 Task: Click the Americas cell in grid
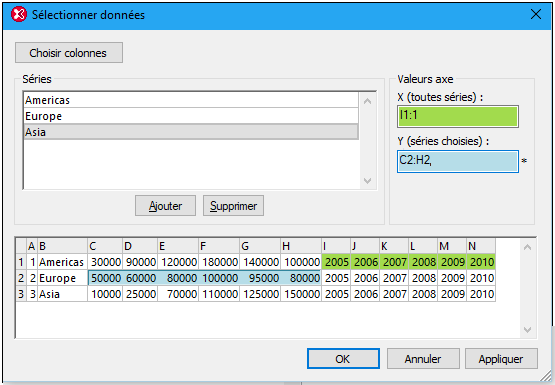click(x=62, y=262)
